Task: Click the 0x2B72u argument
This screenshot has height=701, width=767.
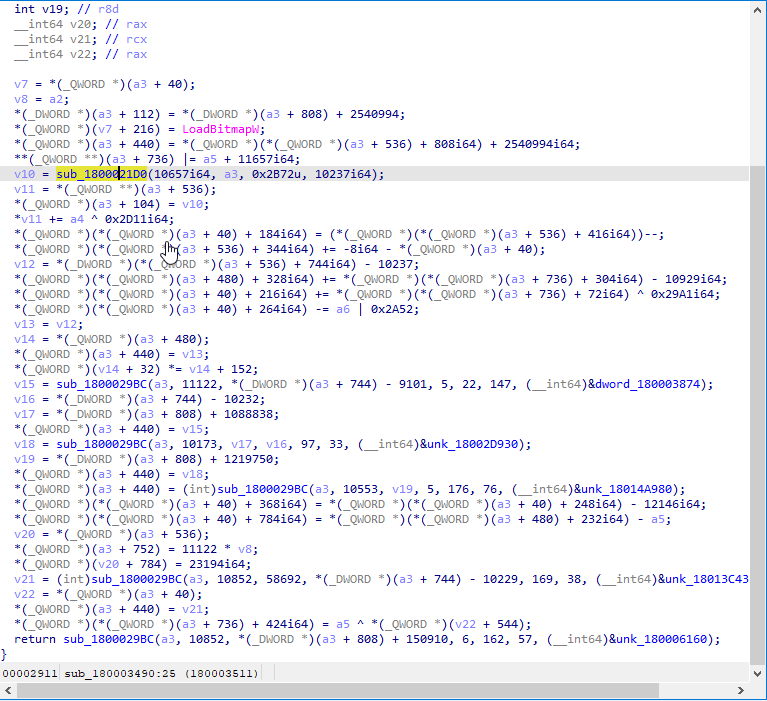Action: click(x=276, y=174)
